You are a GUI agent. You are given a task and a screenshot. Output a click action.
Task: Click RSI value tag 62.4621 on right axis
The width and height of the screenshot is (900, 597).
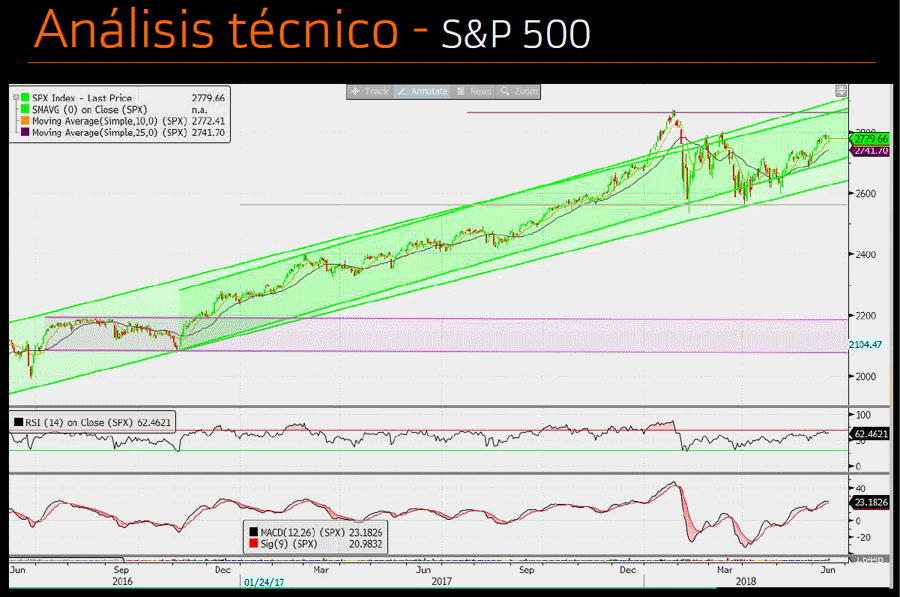(871, 434)
